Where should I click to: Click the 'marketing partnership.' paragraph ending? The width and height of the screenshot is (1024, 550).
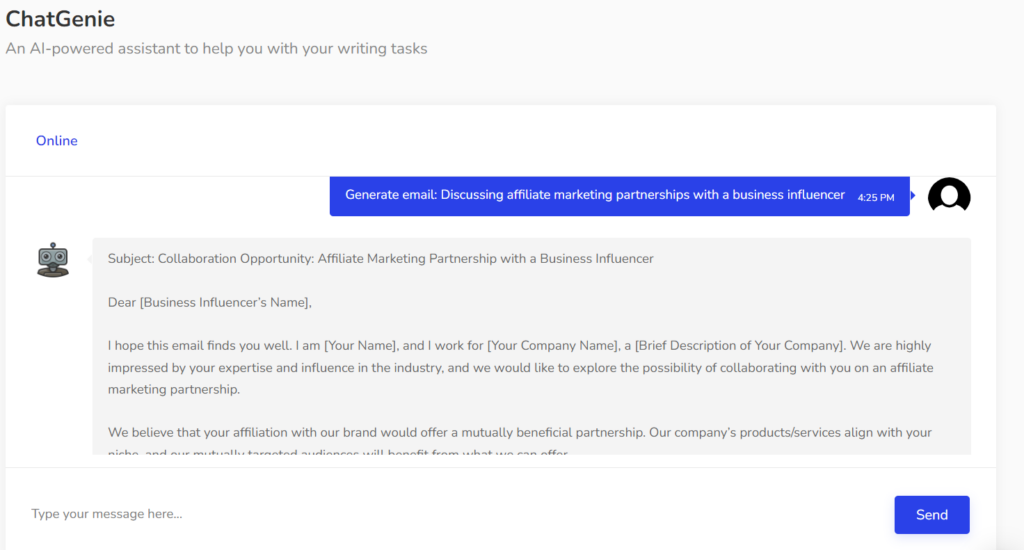pos(173,389)
